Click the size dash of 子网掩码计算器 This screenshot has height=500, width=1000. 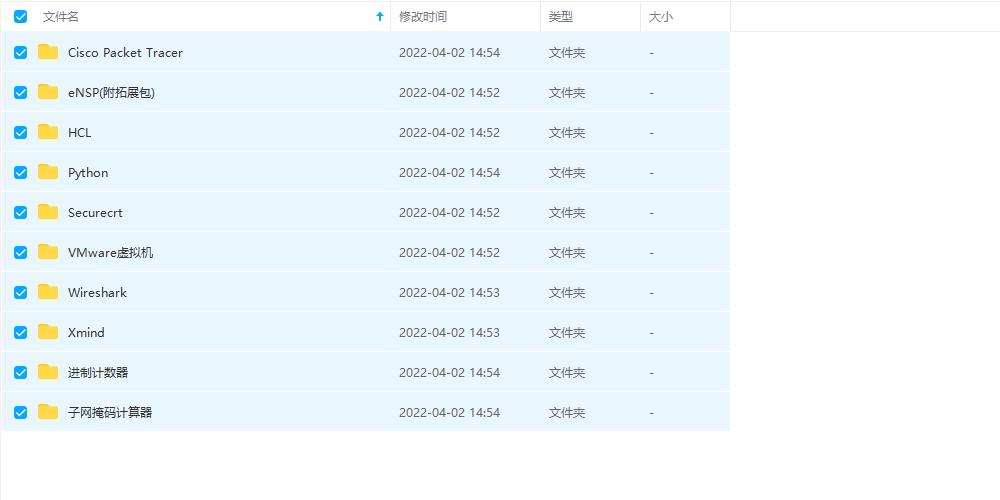651,413
